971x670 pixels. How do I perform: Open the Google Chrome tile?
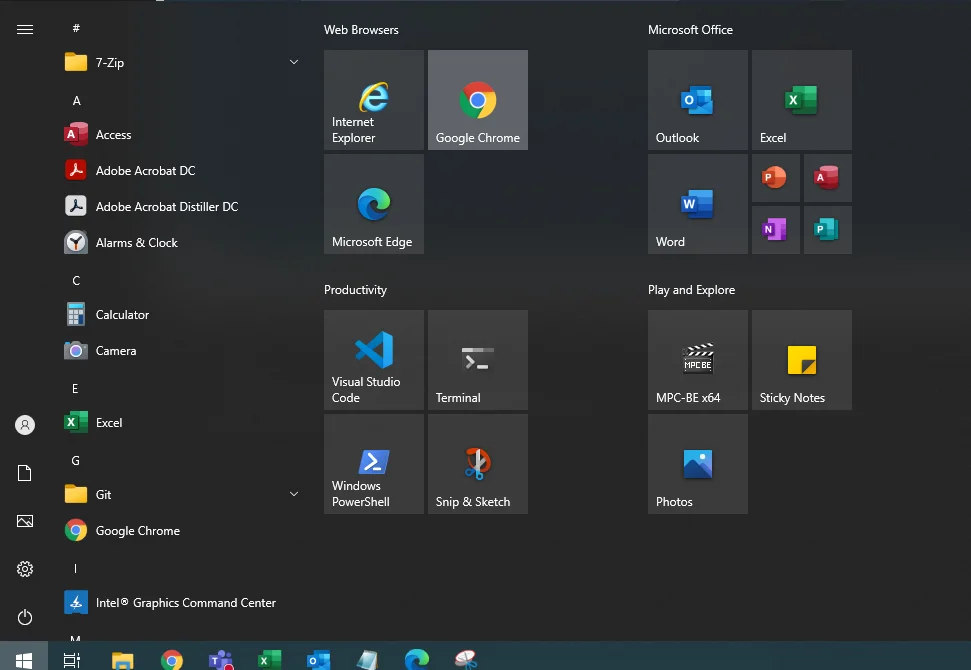click(x=477, y=100)
